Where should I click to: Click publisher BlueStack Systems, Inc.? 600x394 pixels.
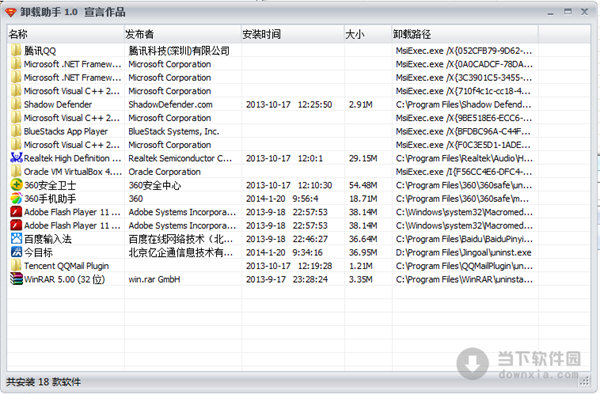174,131
